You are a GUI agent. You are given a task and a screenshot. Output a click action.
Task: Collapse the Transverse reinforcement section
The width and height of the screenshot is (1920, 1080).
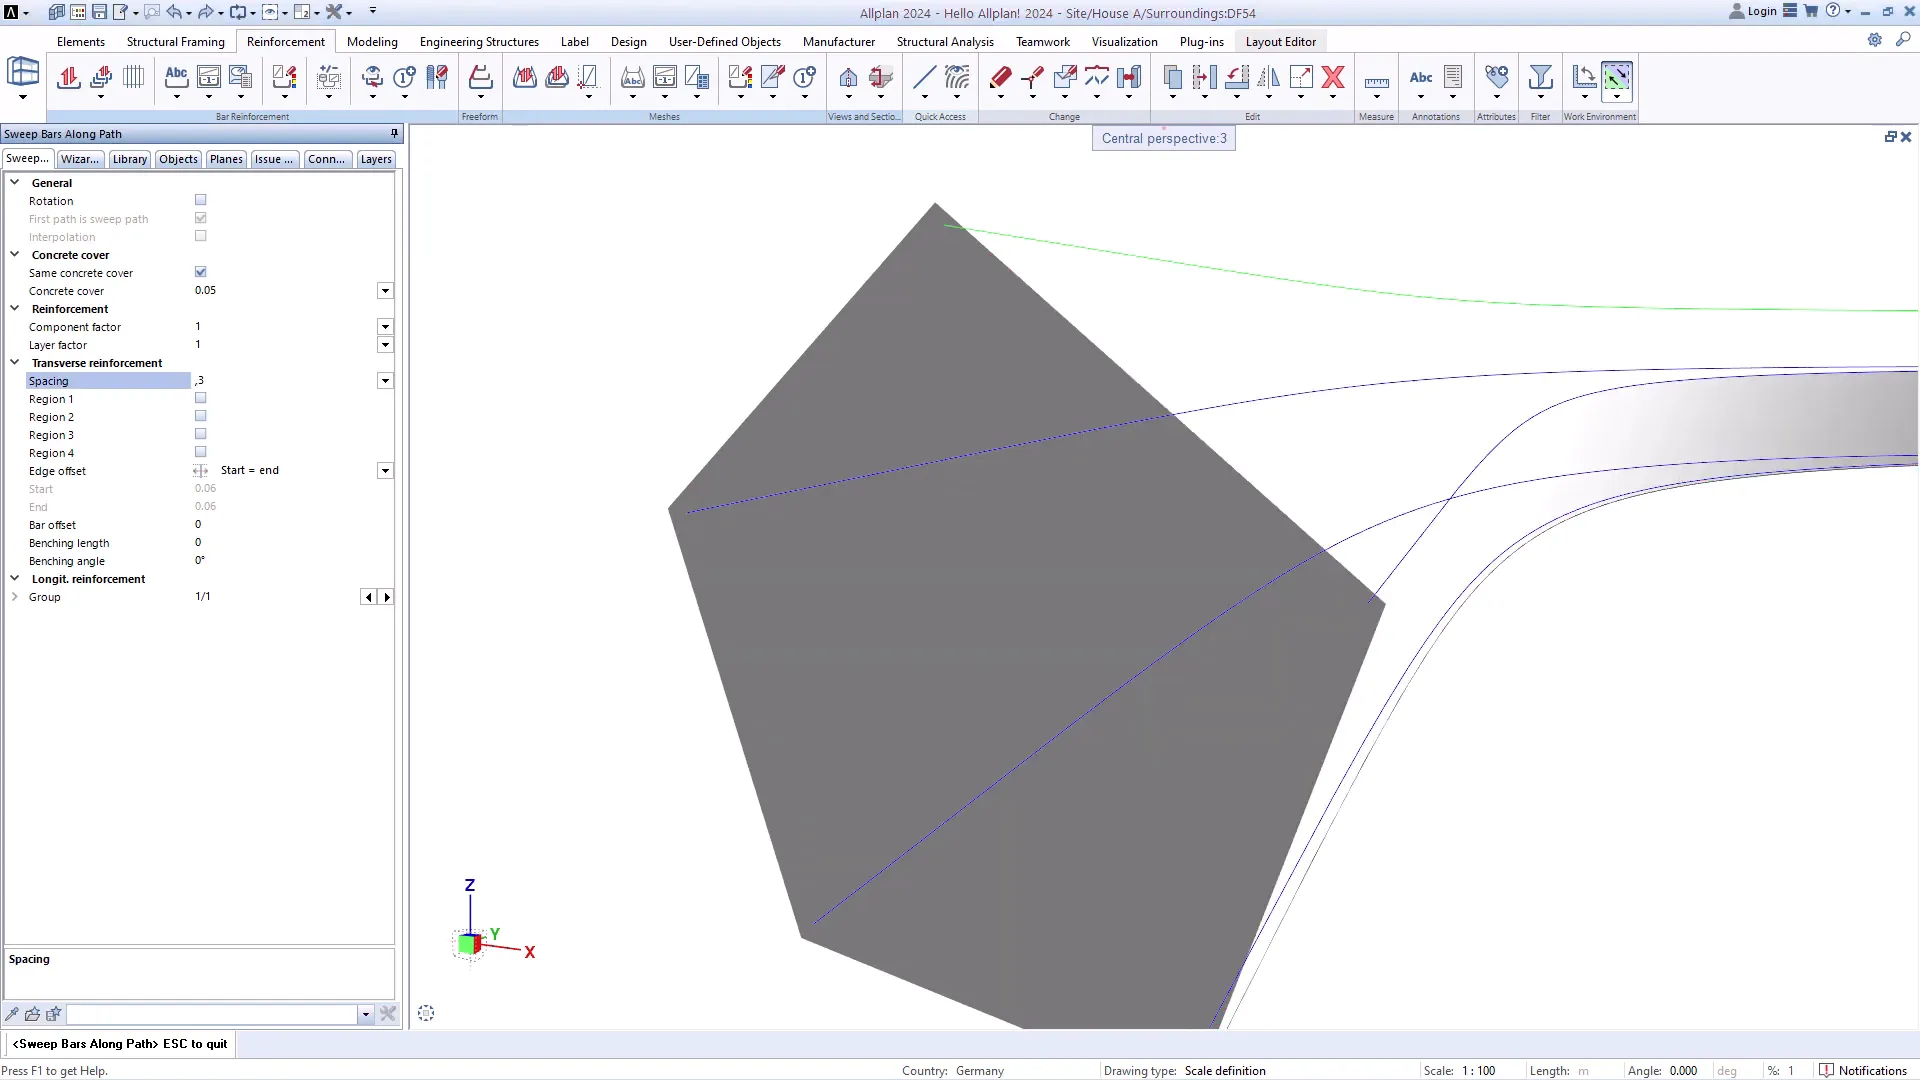(15, 362)
